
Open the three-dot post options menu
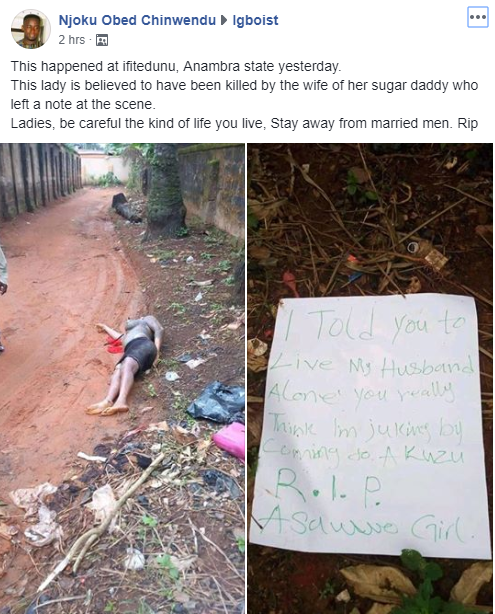tap(478, 18)
